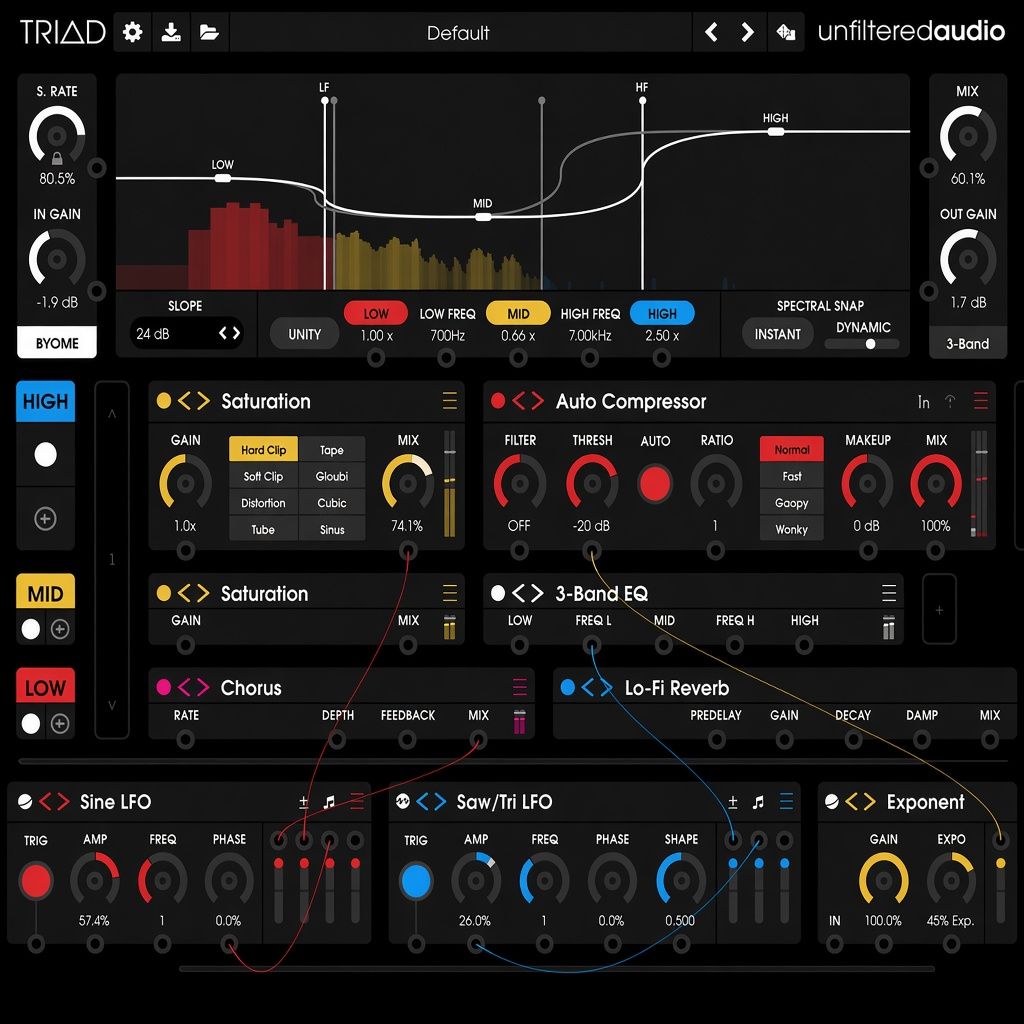1024x1024 pixels.
Task: Click the BYOME button
Action: [57, 343]
